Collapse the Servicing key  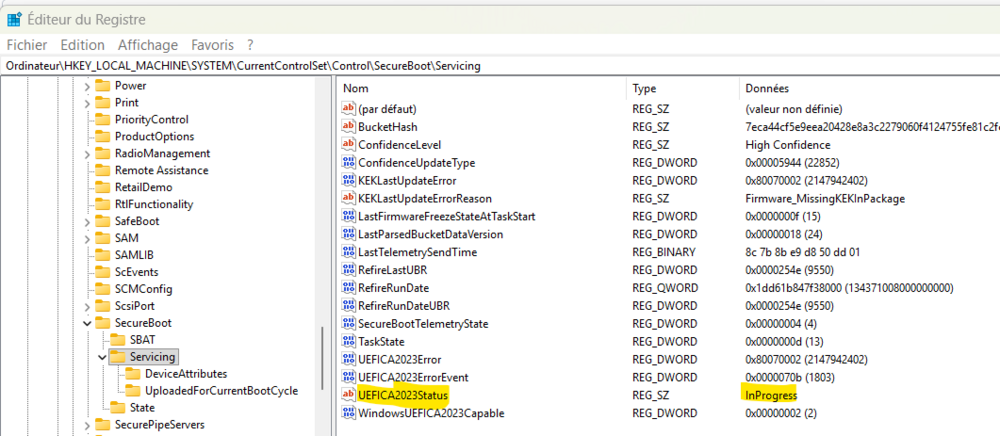pos(103,357)
